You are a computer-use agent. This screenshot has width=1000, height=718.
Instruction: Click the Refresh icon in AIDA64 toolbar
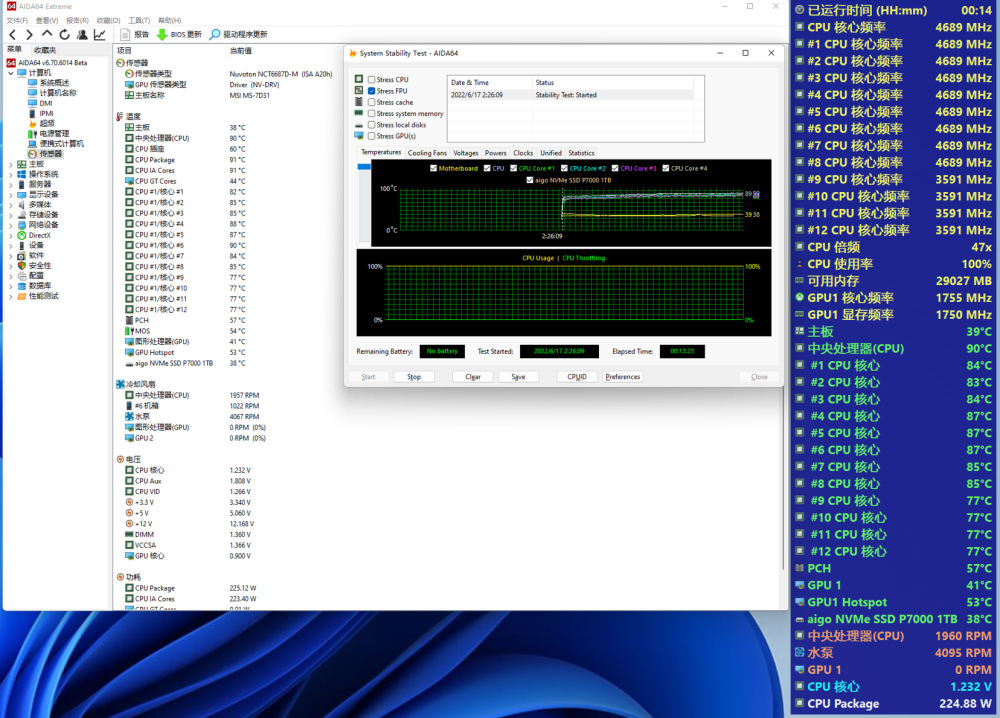(64, 34)
